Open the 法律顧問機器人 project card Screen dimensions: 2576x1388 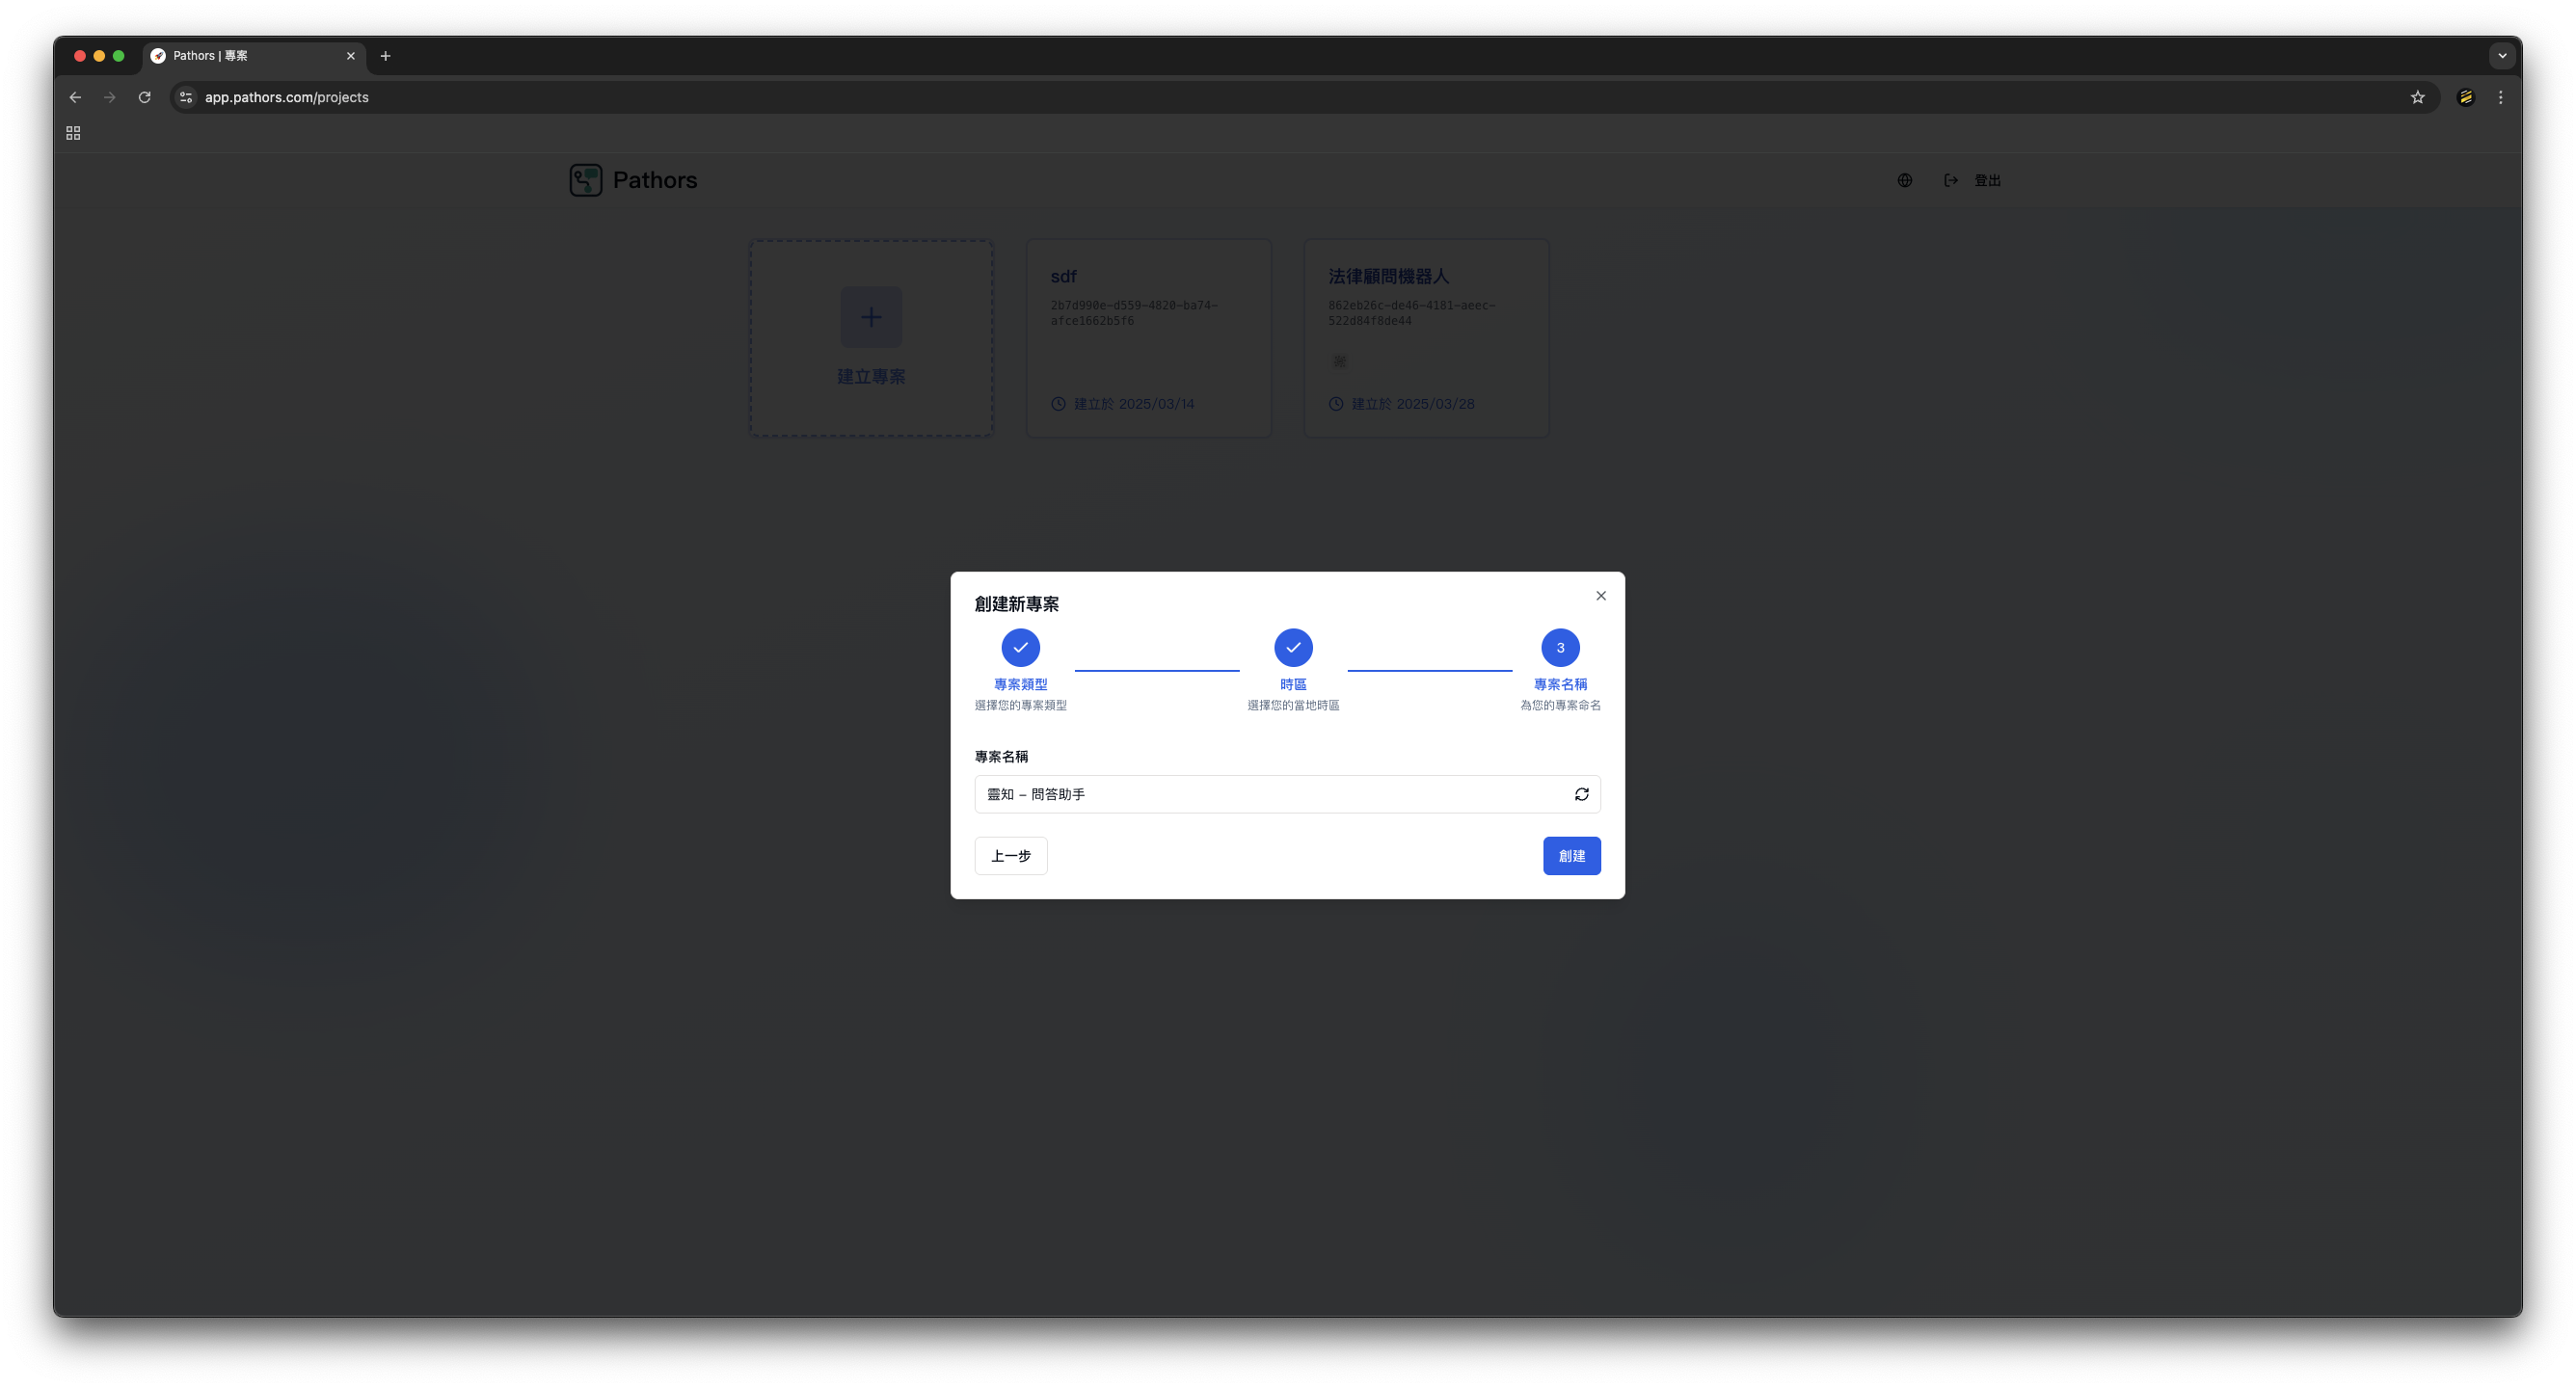click(1426, 338)
